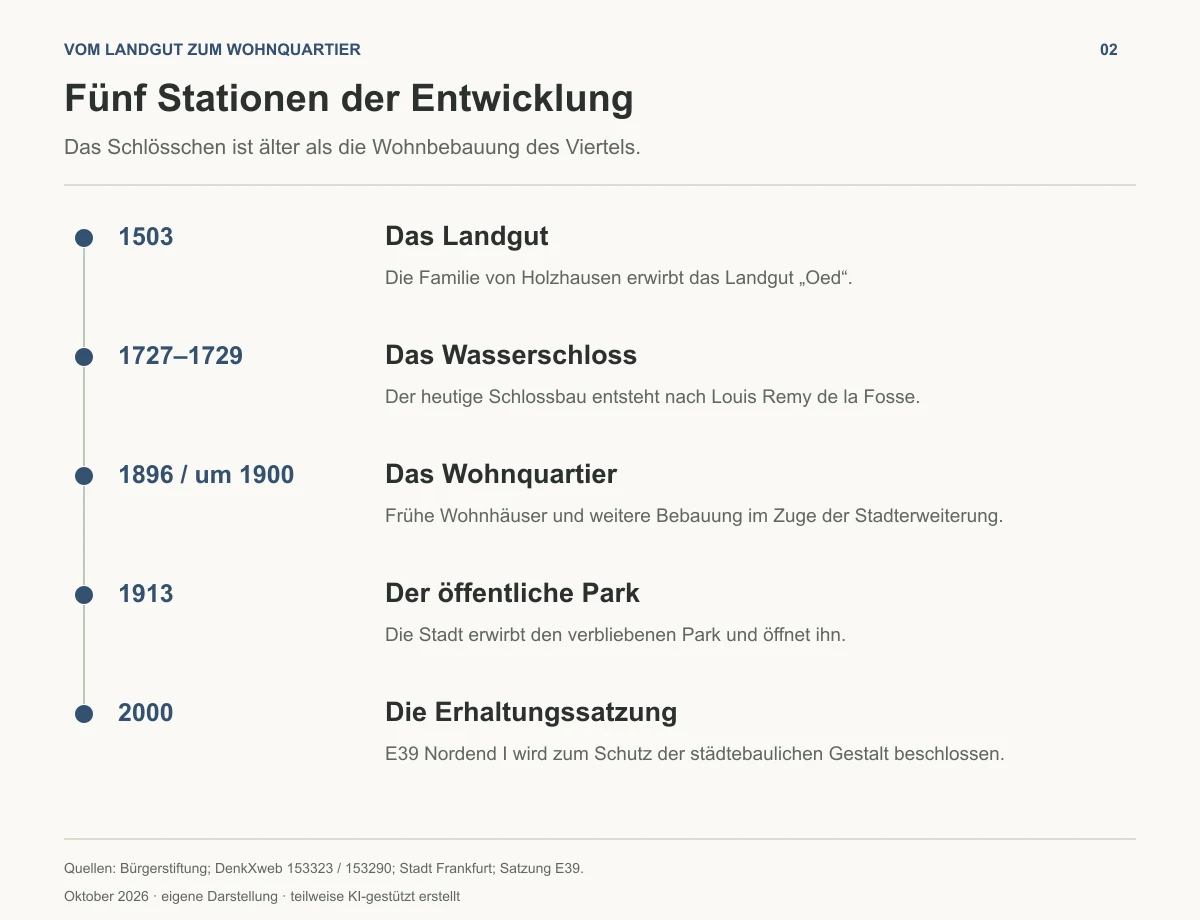Image resolution: width=1200 pixels, height=920 pixels.
Task: Click the heading Das Wasserschloss
Action: click(511, 356)
